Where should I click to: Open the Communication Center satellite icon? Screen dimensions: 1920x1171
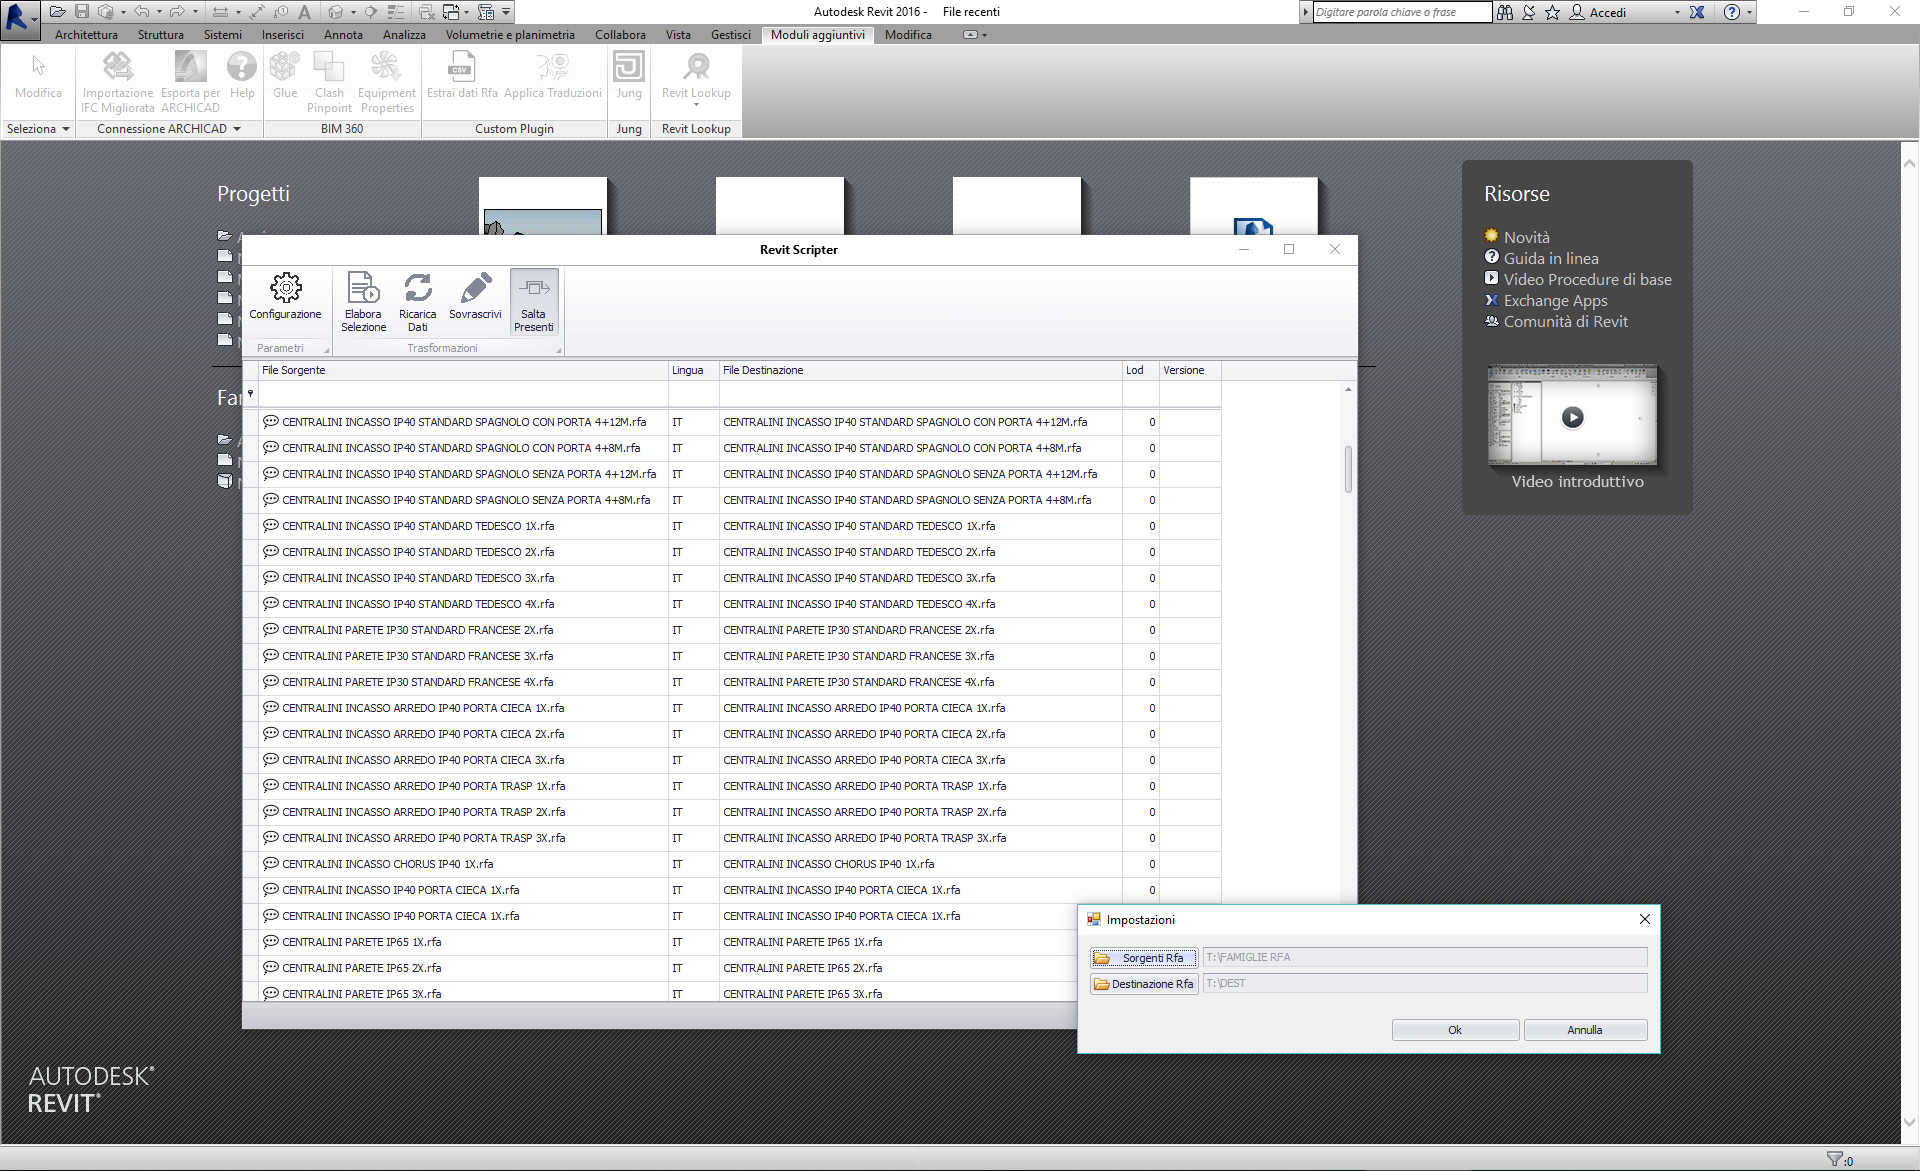pyautogui.click(x=1529, y=12)
